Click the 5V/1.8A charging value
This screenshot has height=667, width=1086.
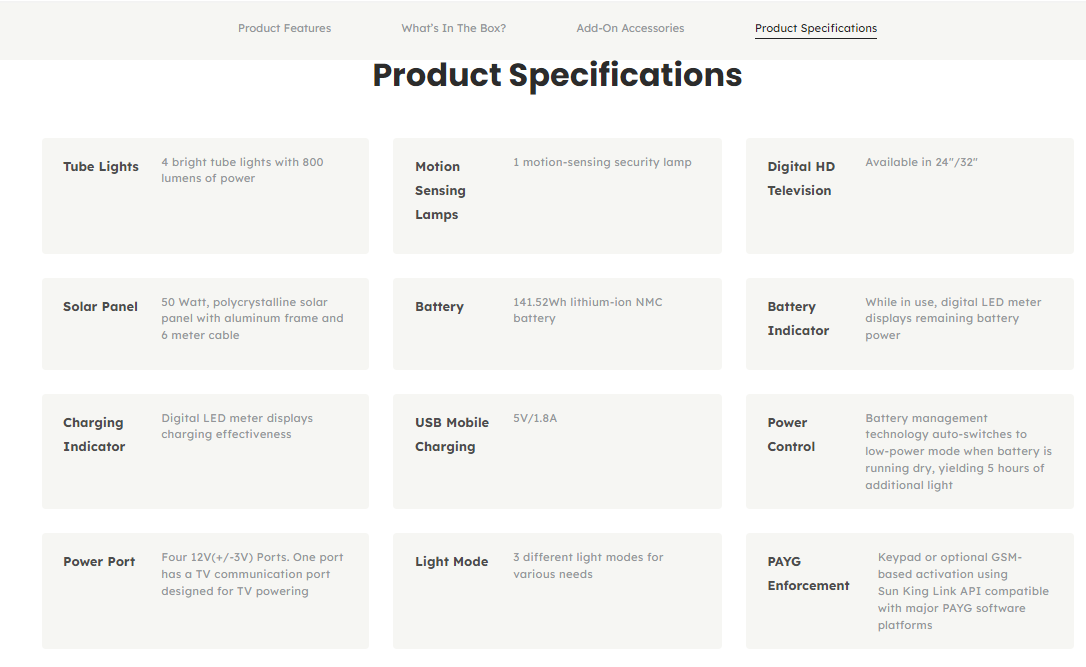[x=535, y=418]
